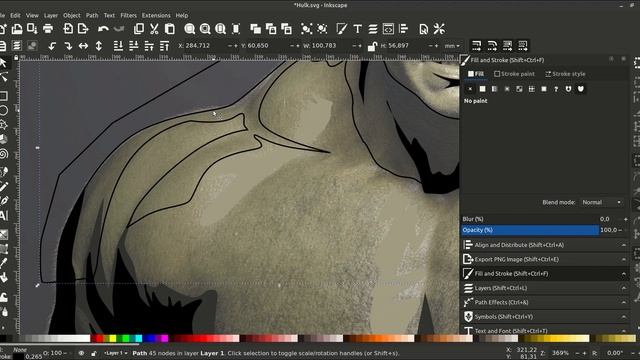
Task: Switch to the Stroke style tab
Action: pos(565,74)
